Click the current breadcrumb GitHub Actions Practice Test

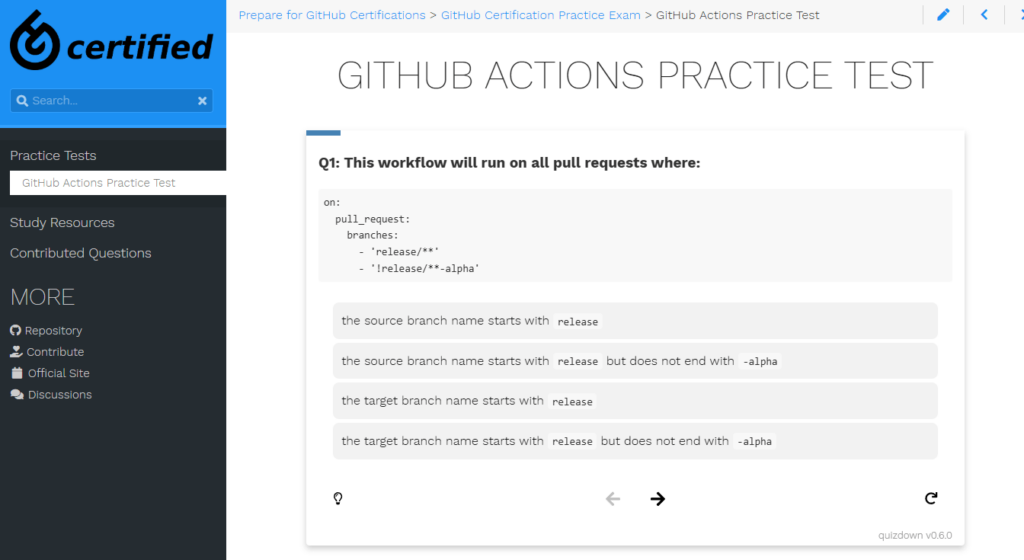click(x=737, y=15)
